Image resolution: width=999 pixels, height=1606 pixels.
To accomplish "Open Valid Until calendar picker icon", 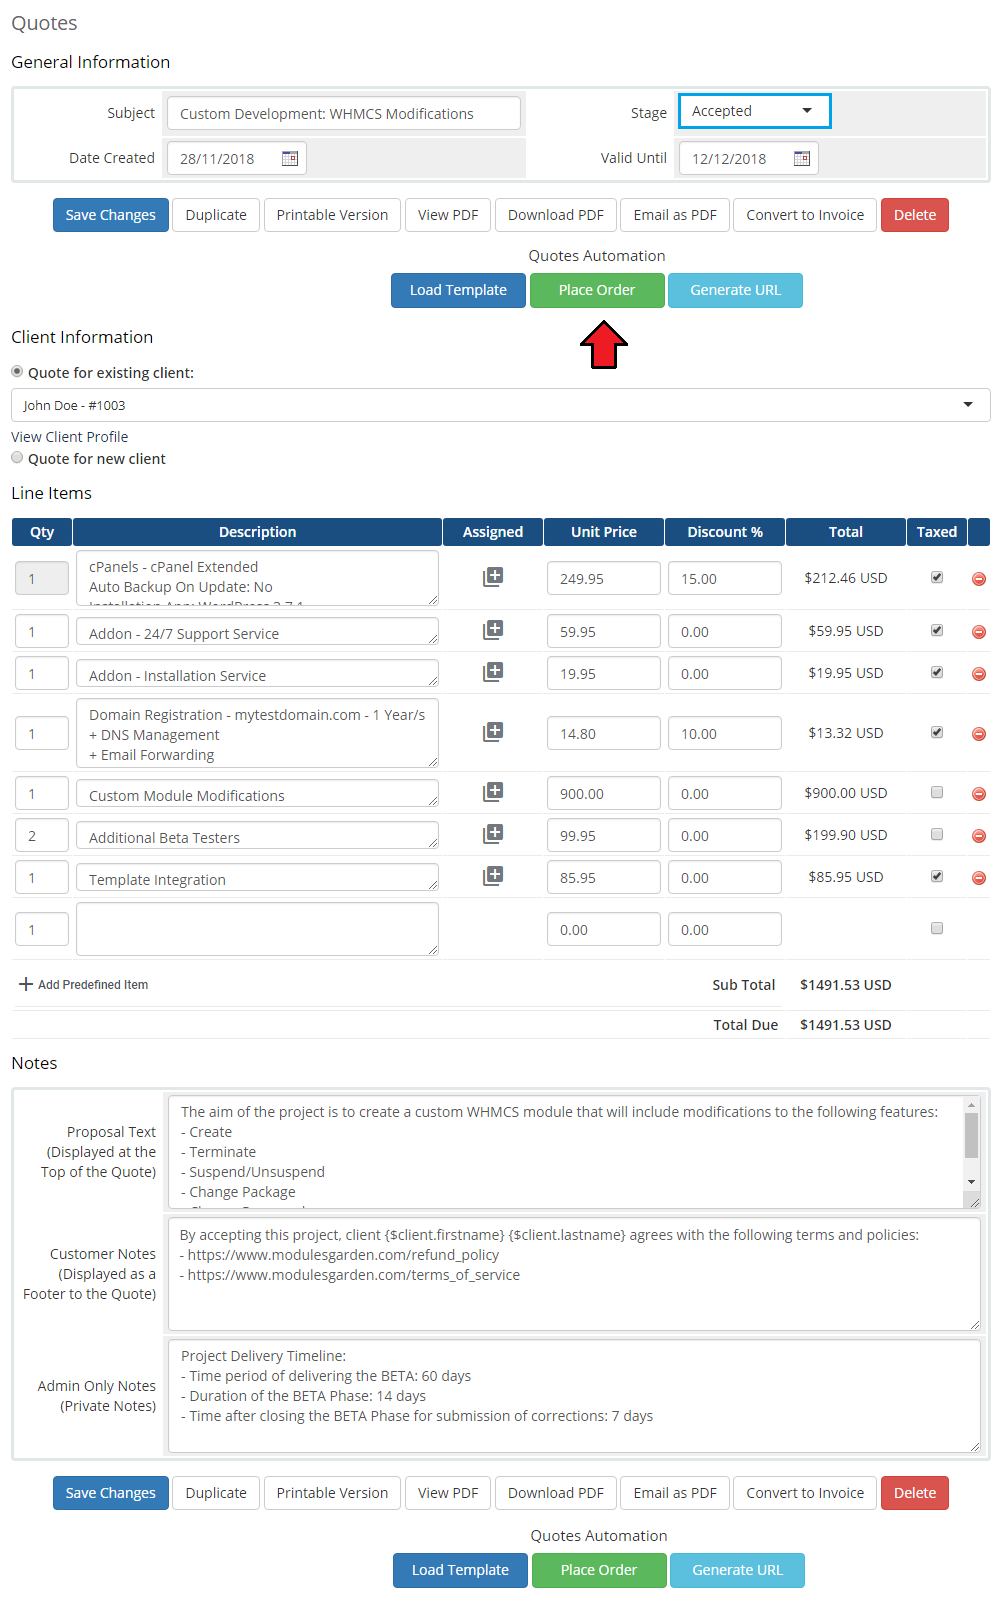I will pyautogui.click(x=802, y=158).
